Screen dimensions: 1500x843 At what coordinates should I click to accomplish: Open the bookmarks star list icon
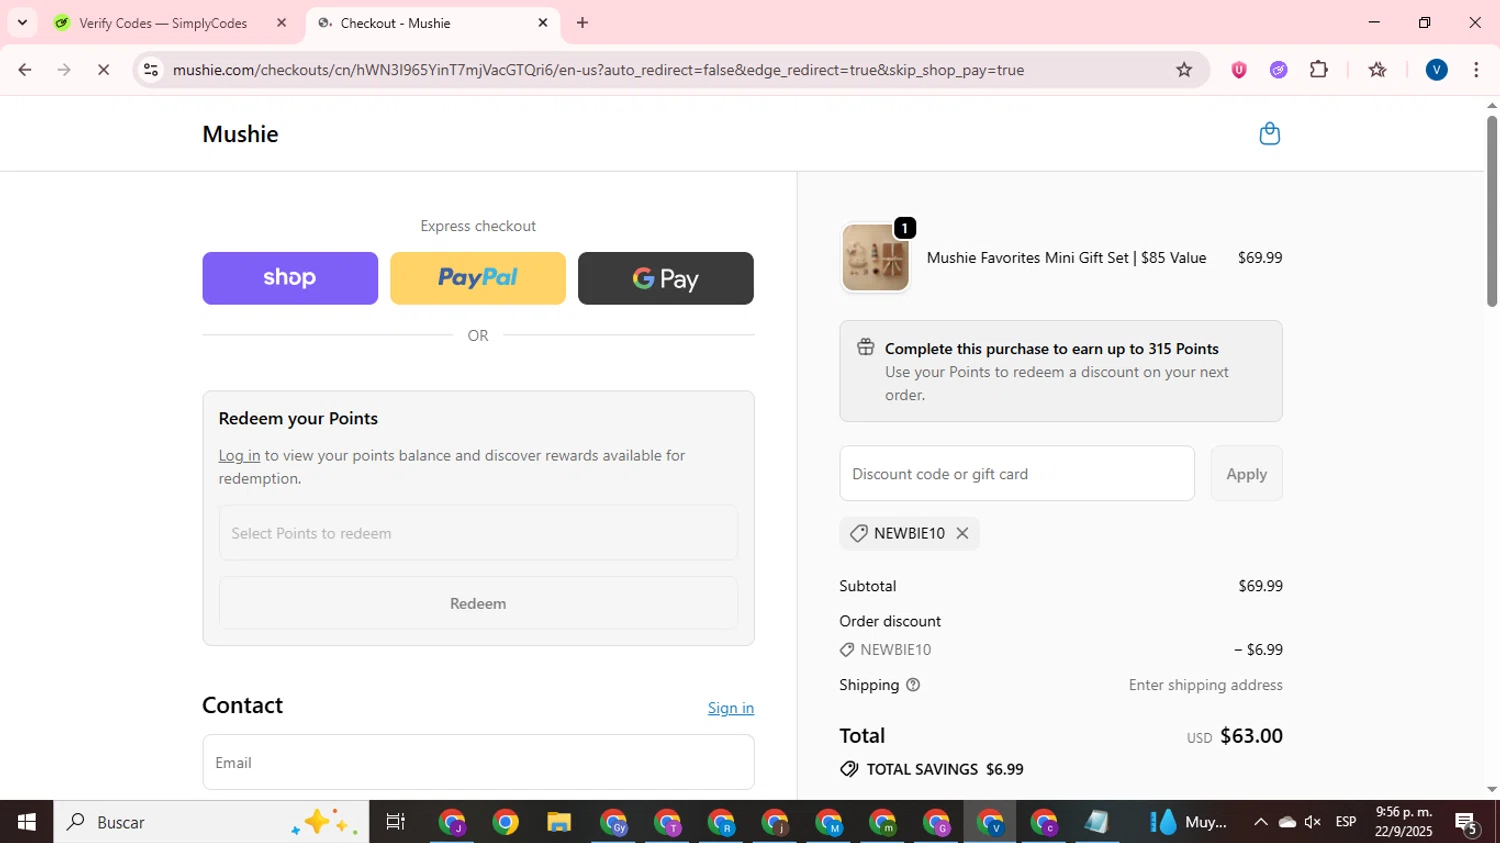(x=1377, y=70)
